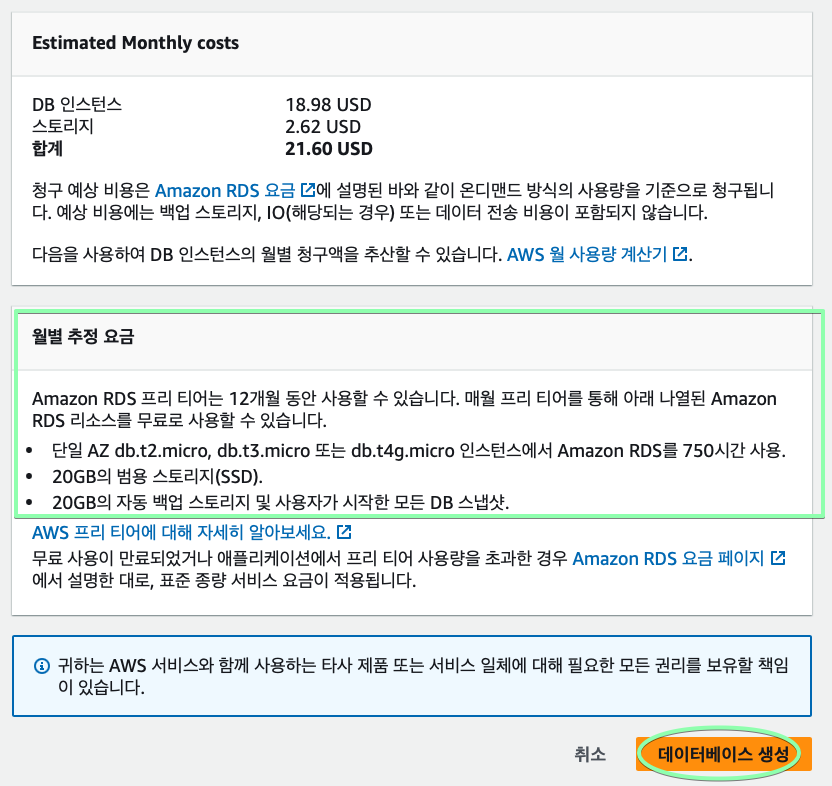Open the Amazon RDS 요금 link
832x786 pixels.
click(224, 190)
